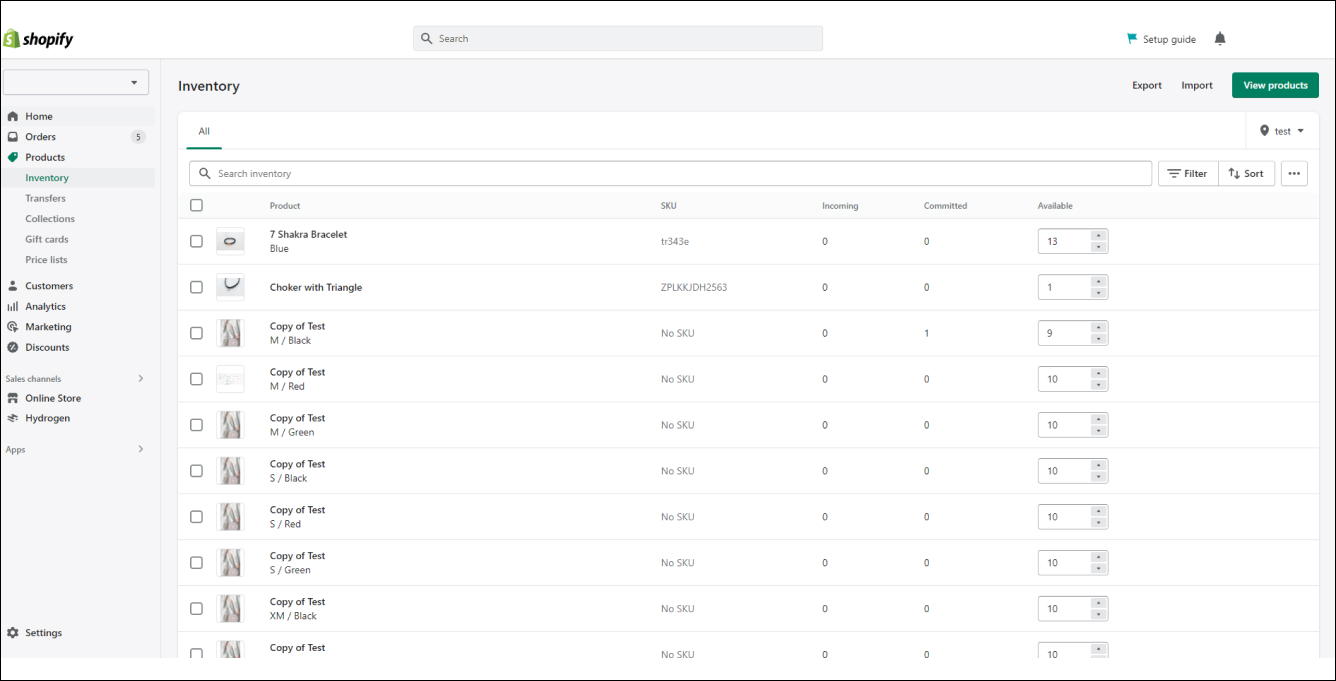Viewport: 1336px width, 681px height.
Task: Click the magnifier icon in top search bar
Action: pos(428,39)
